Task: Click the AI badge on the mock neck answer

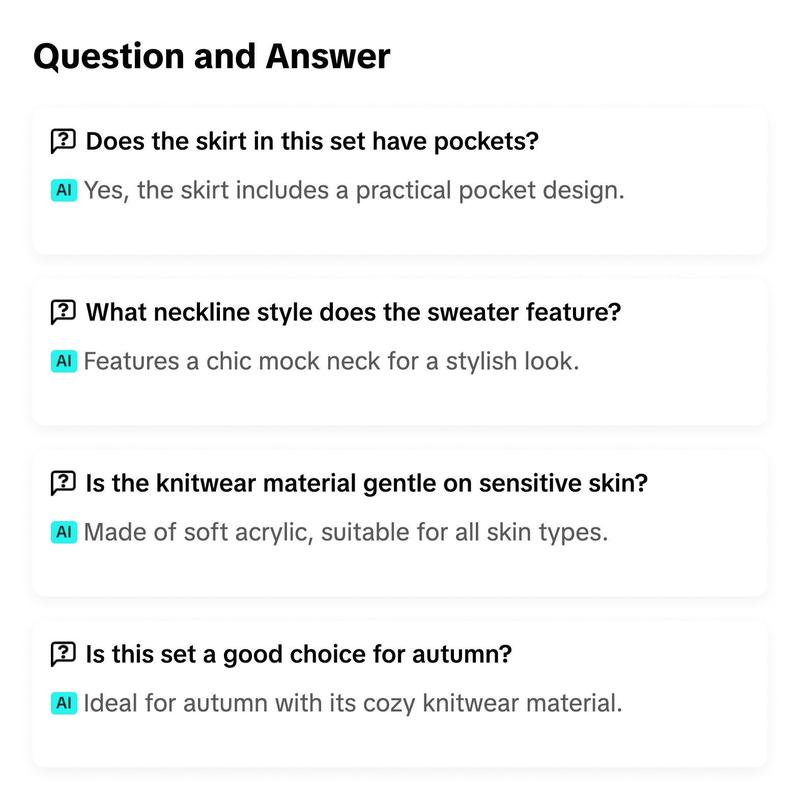Action: [64, 361]
